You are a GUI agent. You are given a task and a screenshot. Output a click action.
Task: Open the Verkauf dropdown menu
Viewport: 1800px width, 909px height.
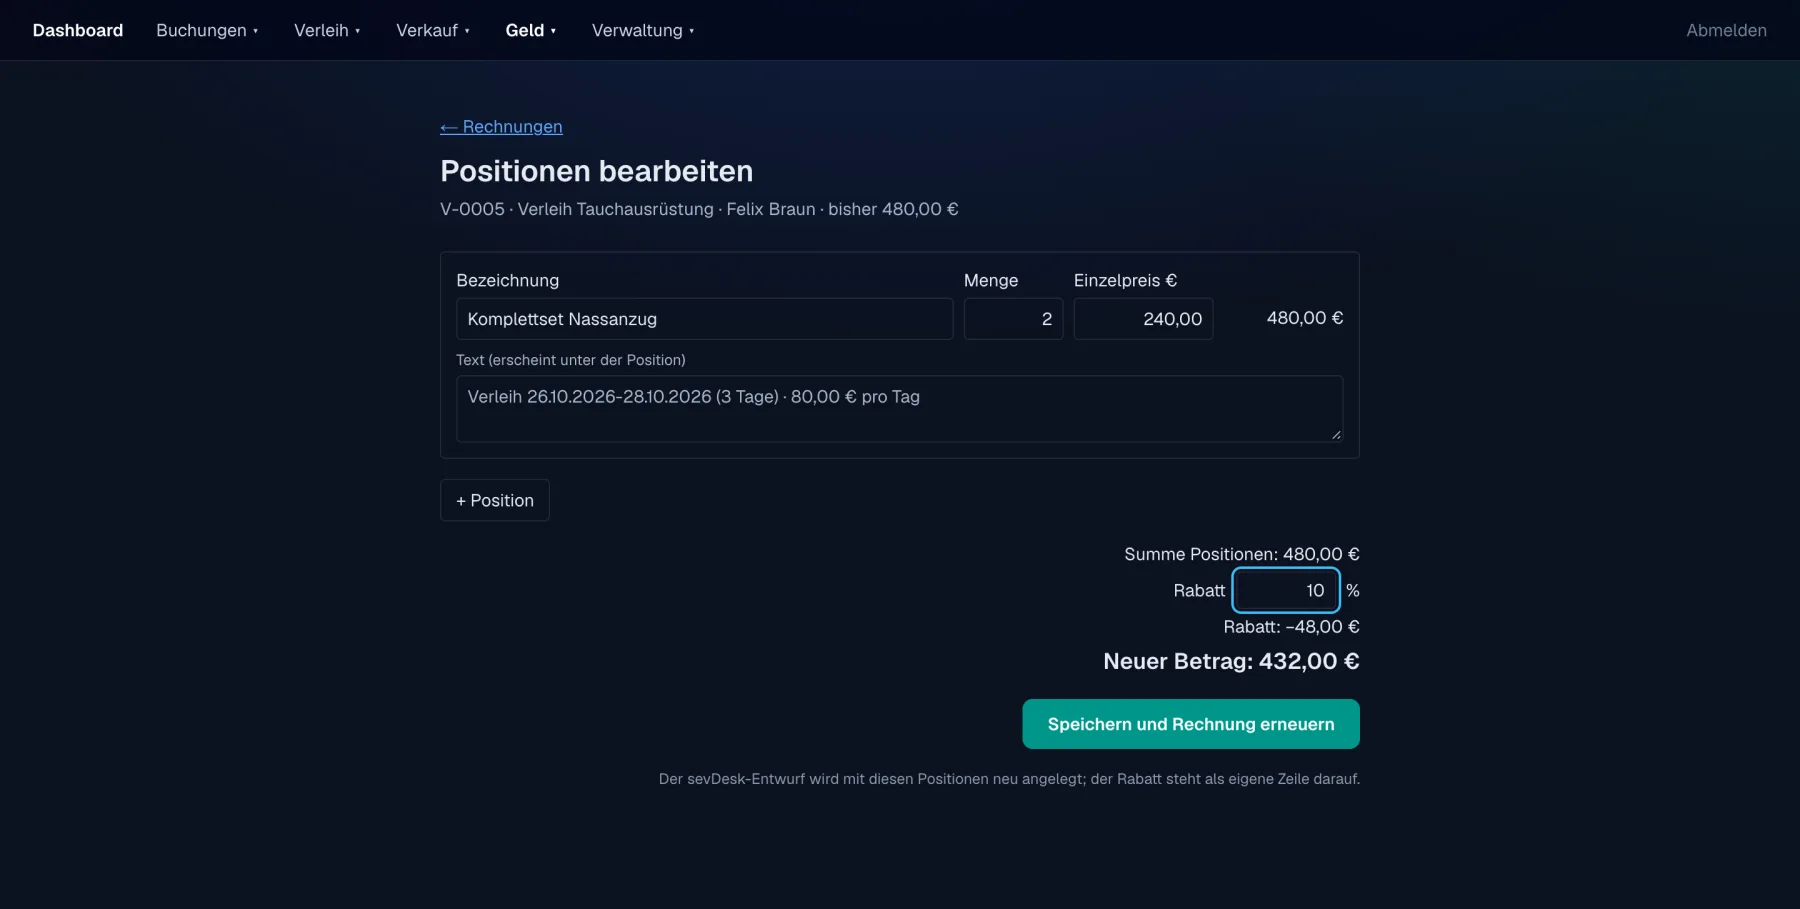[433, 30]
